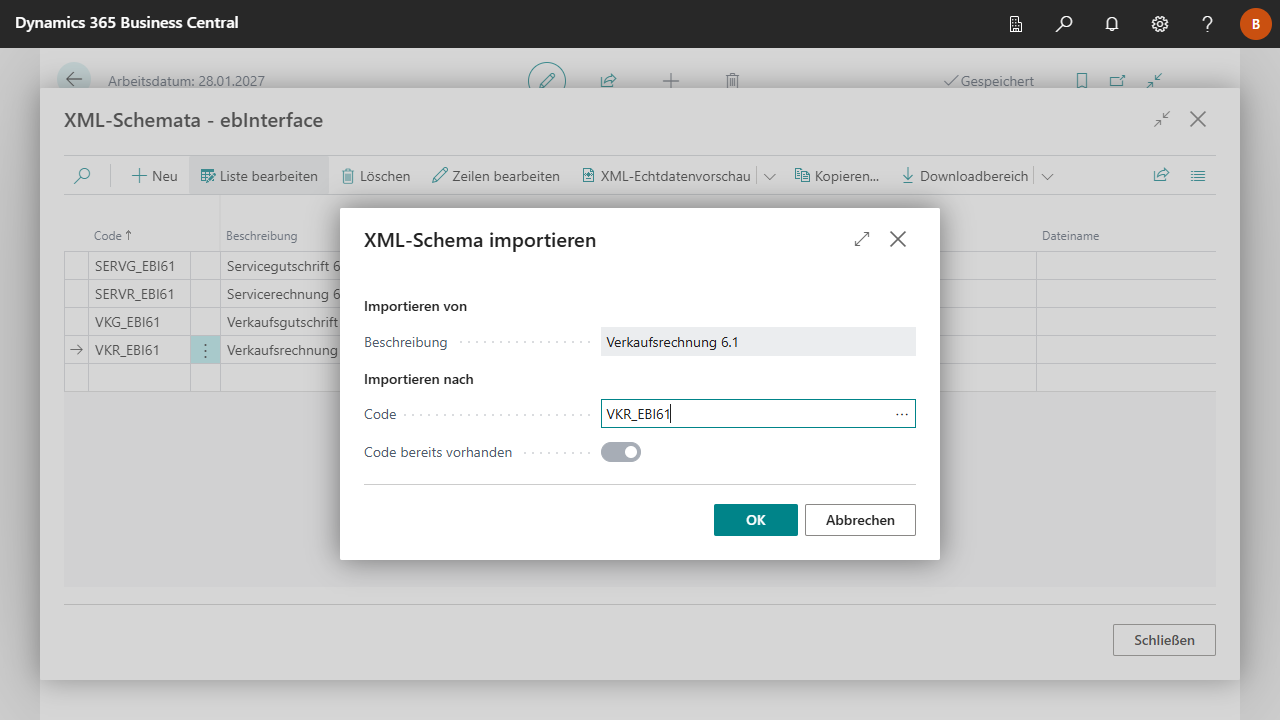Click the share icon in list toolbar

pyautogui.click(x=1161, y=176)
